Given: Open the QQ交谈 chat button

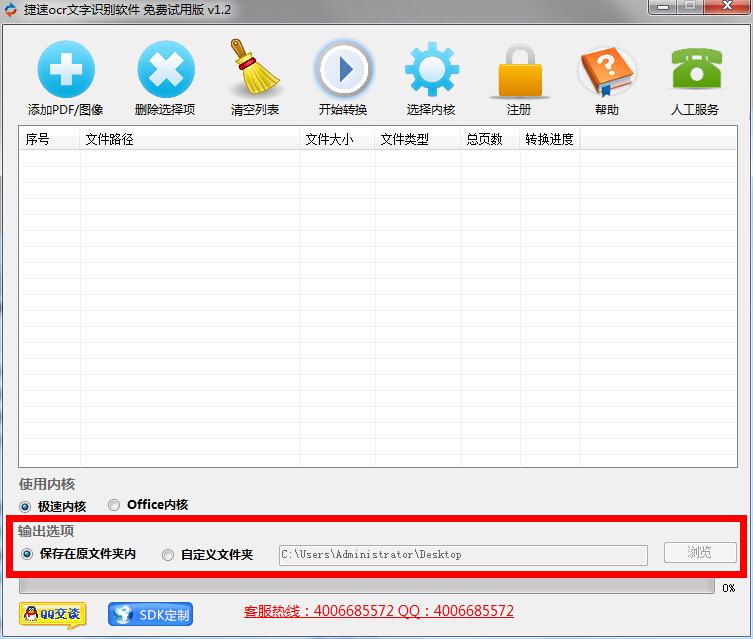Looking at the screenshot, I should 53,615.
